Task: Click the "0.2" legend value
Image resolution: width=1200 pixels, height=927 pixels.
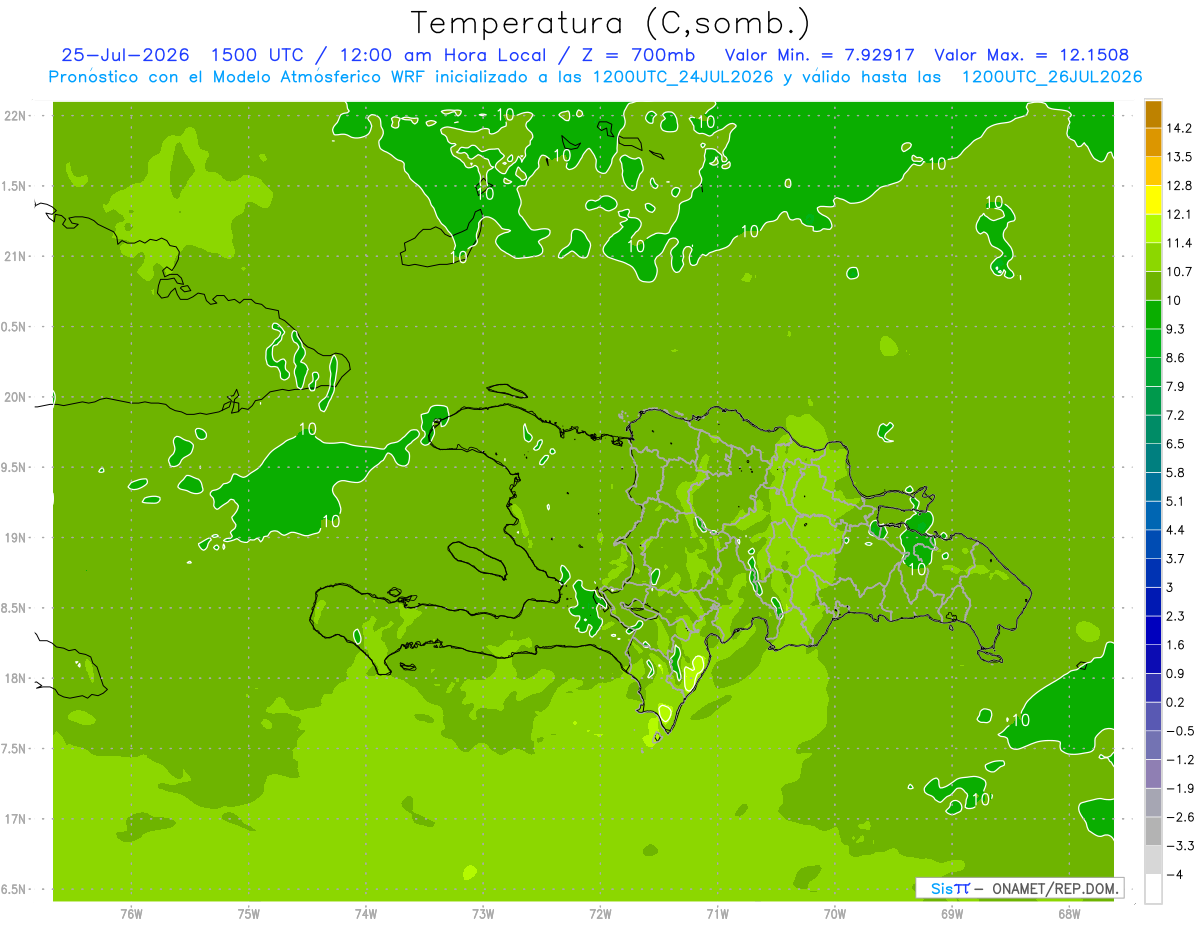Action: coord(1175,703)
